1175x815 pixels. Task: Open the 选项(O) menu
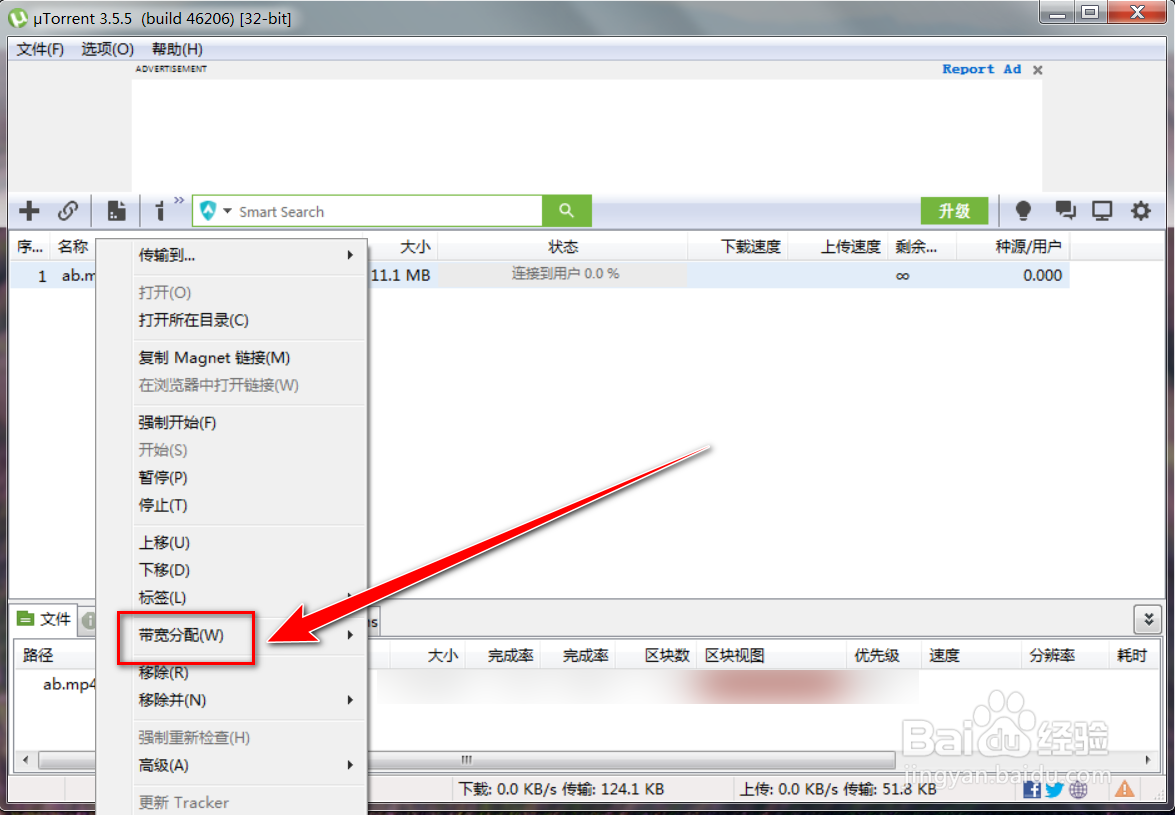coord(107,49)
